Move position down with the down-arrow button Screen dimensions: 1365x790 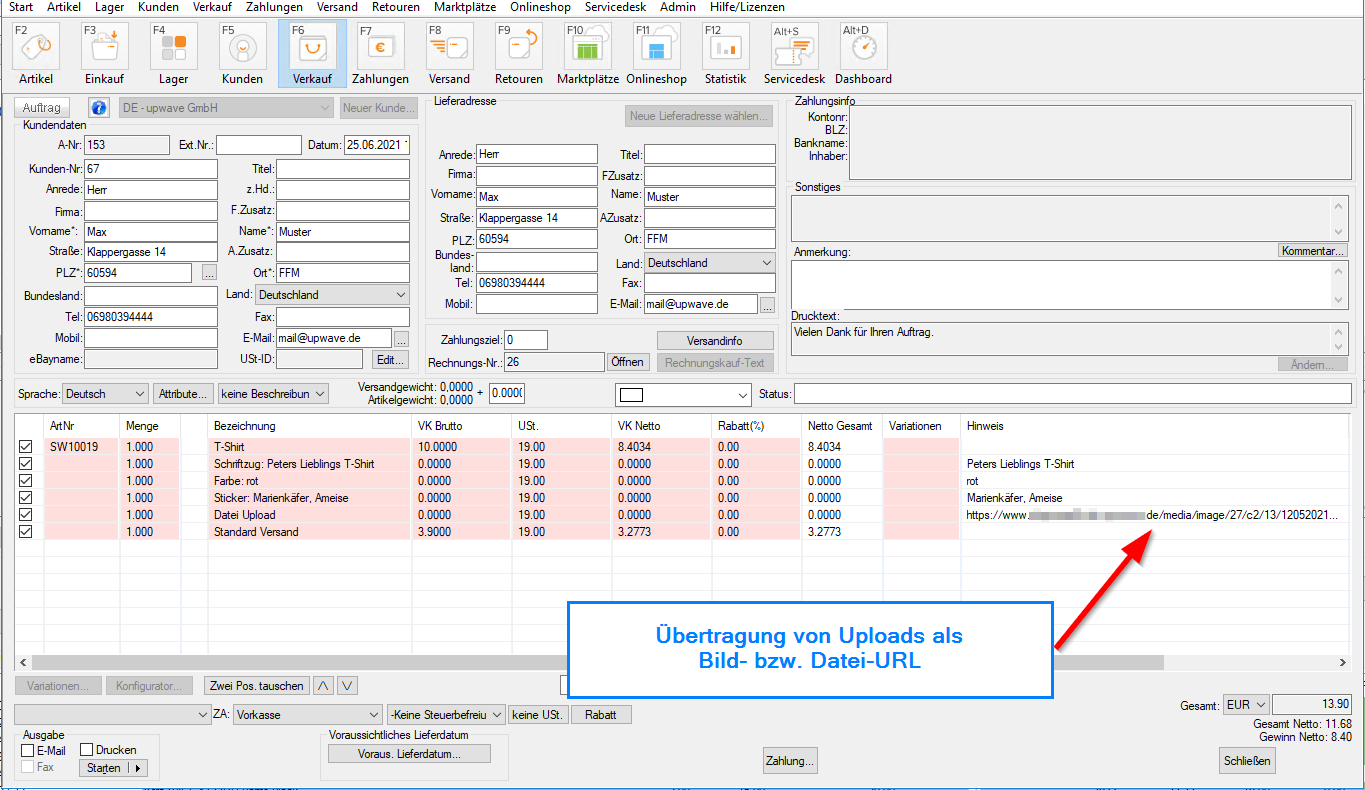click(x=347, y=685)
